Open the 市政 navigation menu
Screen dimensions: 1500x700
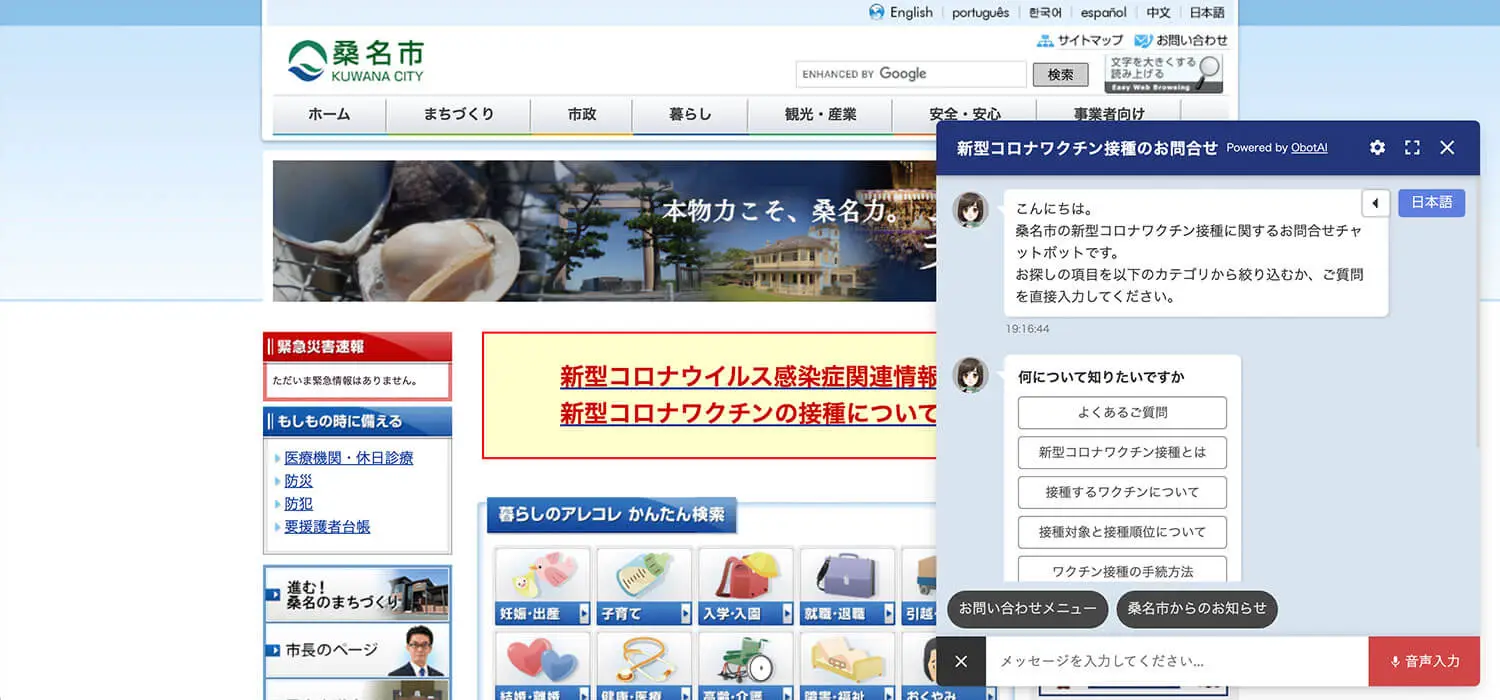point(581,114)
